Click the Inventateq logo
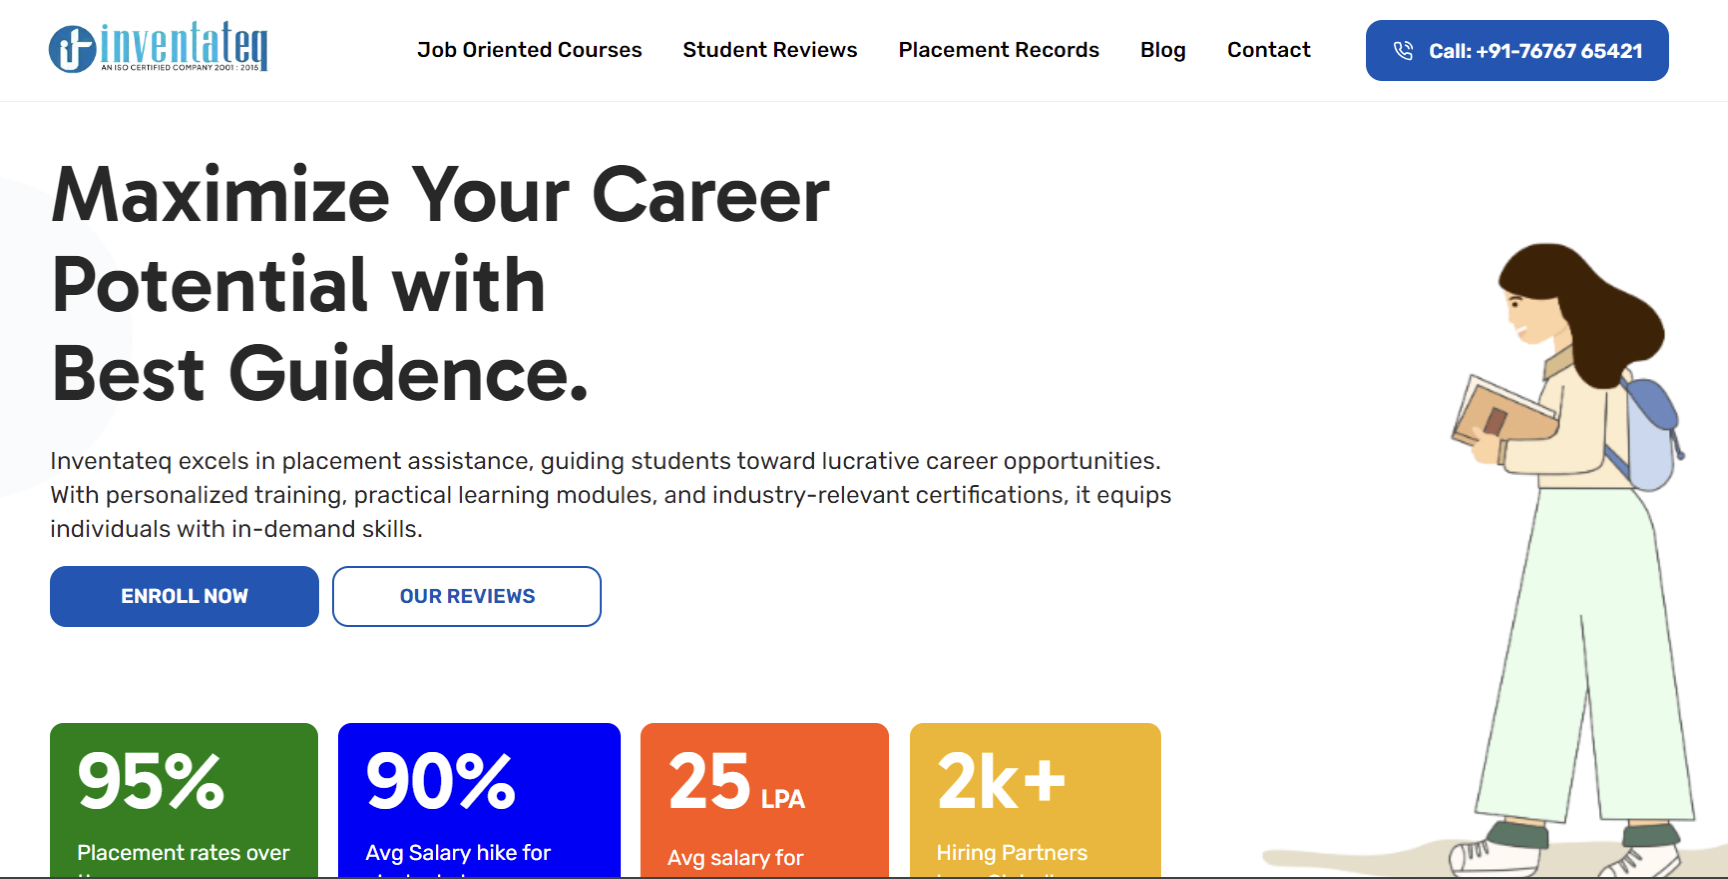Screen dimensions: 1728x879 (x=158, y=47)
